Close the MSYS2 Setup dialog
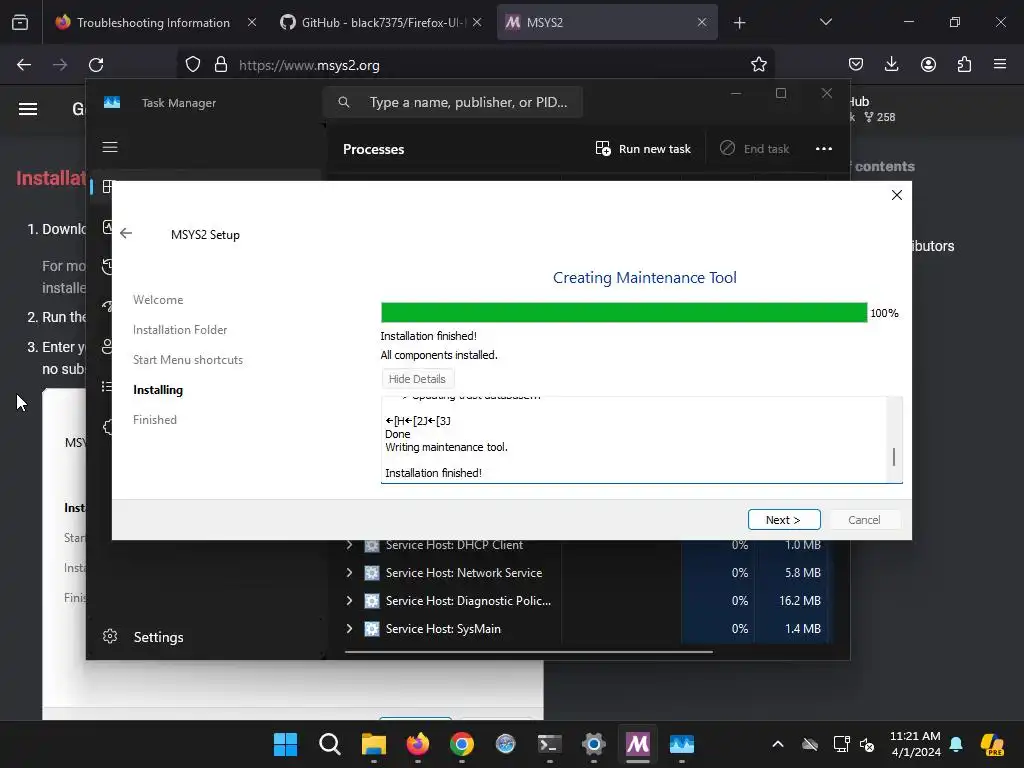Viewport: 1024px width, 768px height. 897,195
